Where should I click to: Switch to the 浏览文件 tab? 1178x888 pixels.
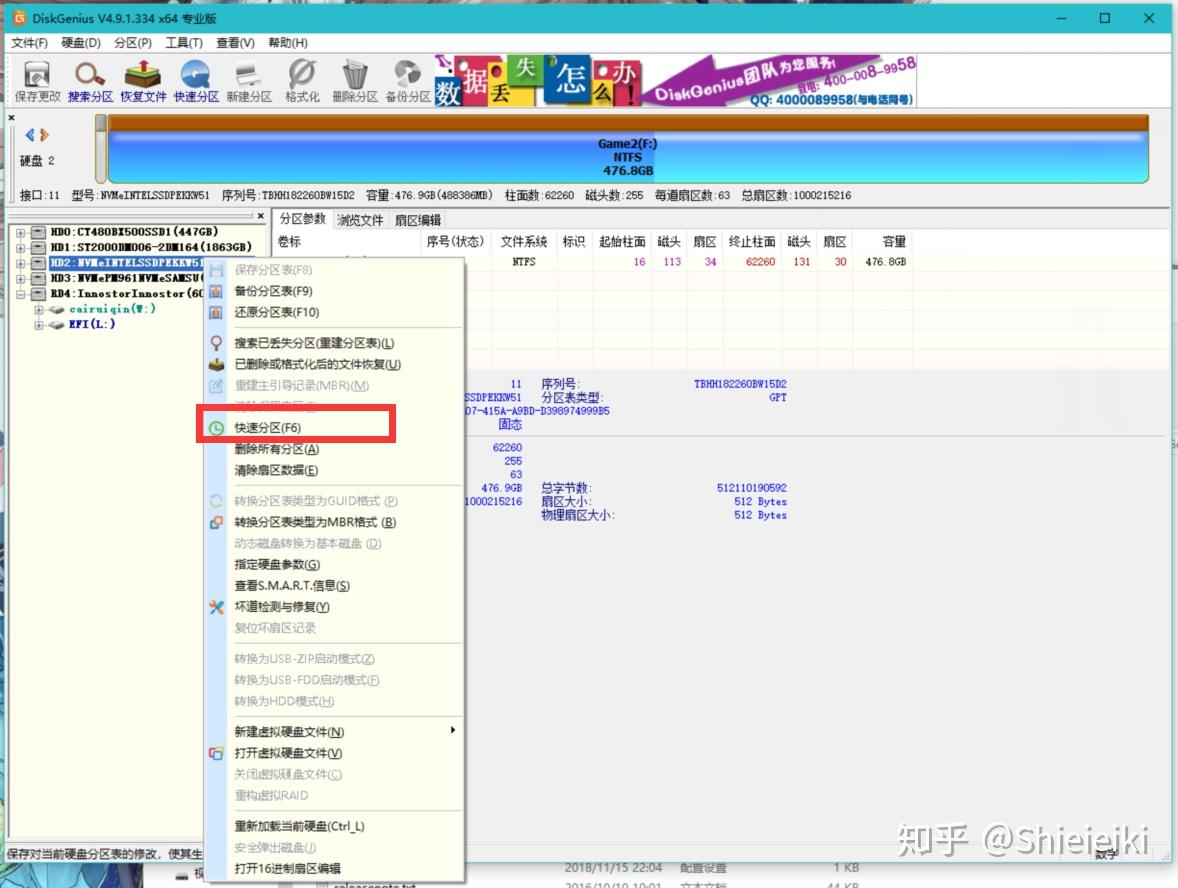coord(359,219)
